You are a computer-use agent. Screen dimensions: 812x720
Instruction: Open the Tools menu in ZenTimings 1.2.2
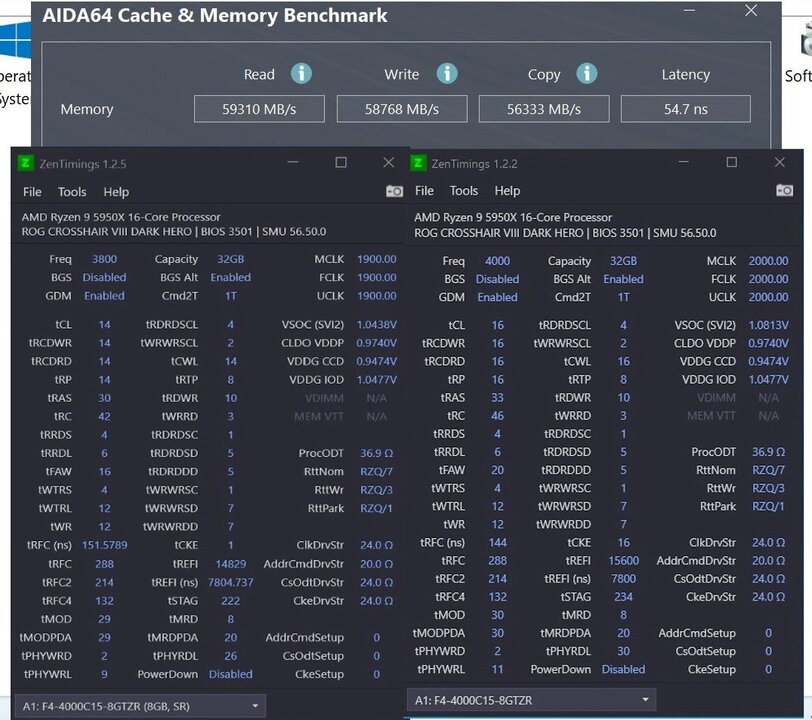[x=464, y=191]
